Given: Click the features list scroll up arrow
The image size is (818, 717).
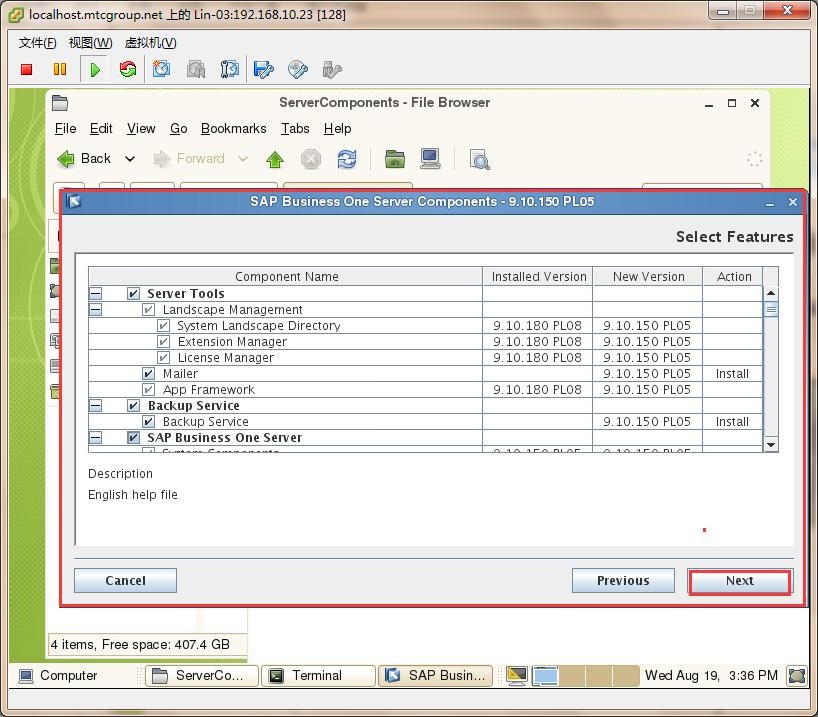Looking at the screenshot, I should point(771,293).
